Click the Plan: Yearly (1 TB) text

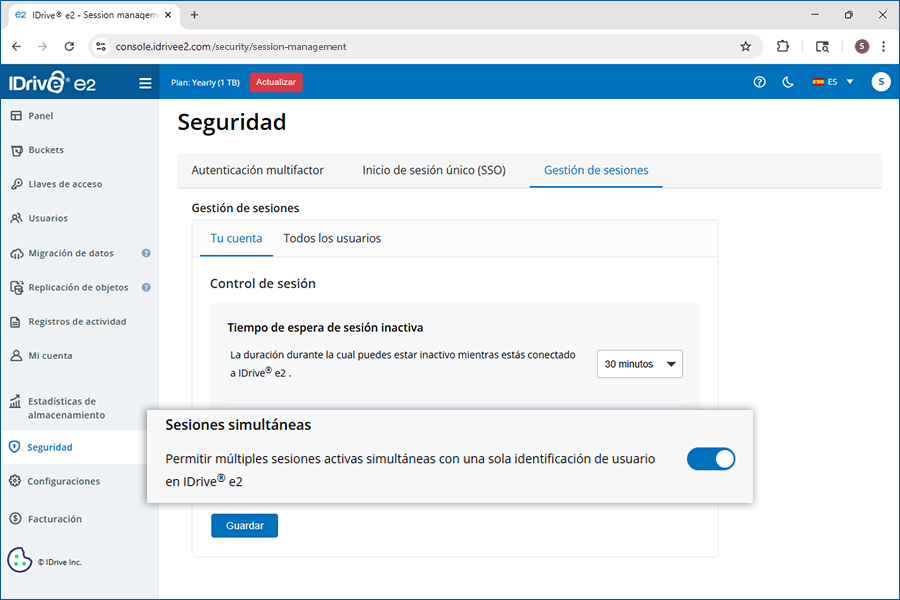click(x=205, y=82)
